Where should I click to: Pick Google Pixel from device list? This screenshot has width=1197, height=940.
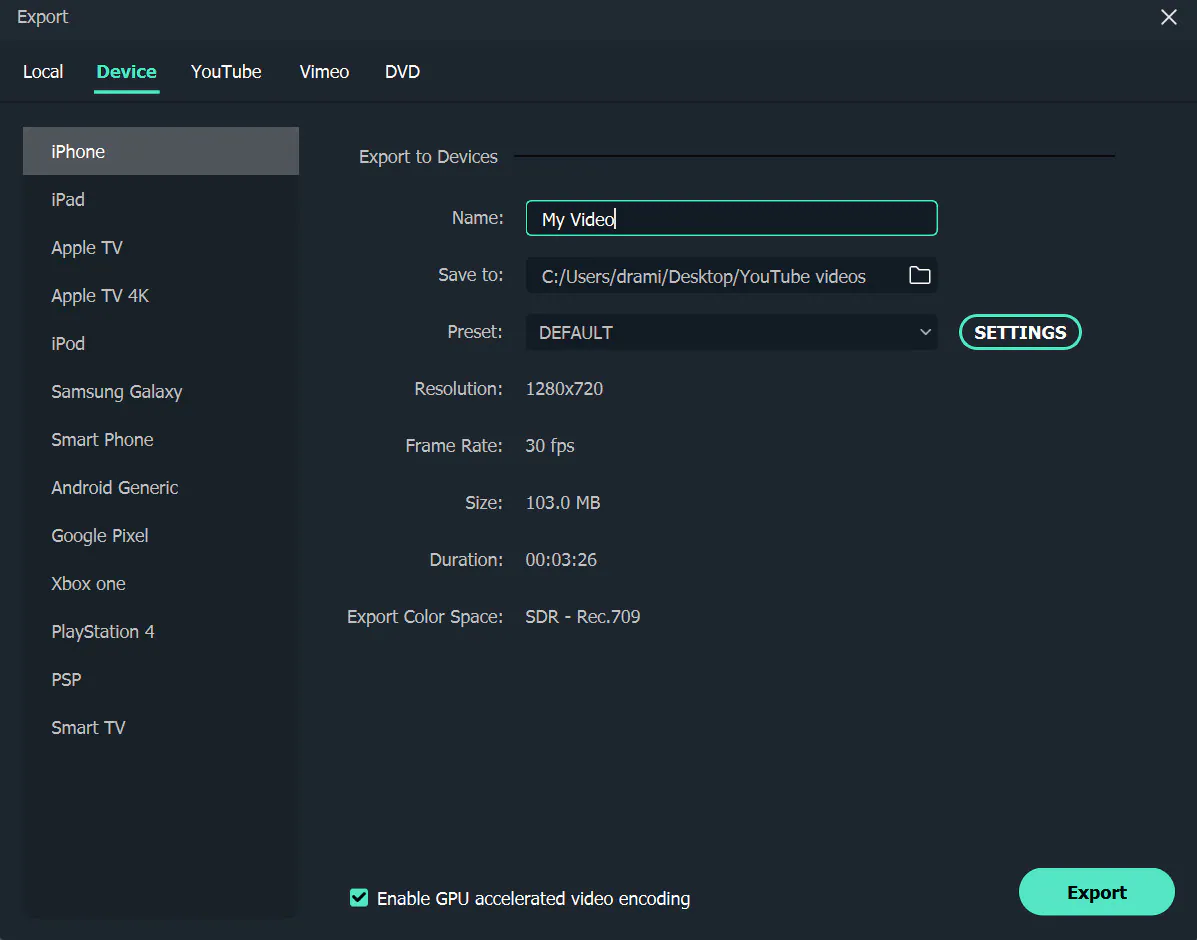pyautogui.click(x=100, y=536)
